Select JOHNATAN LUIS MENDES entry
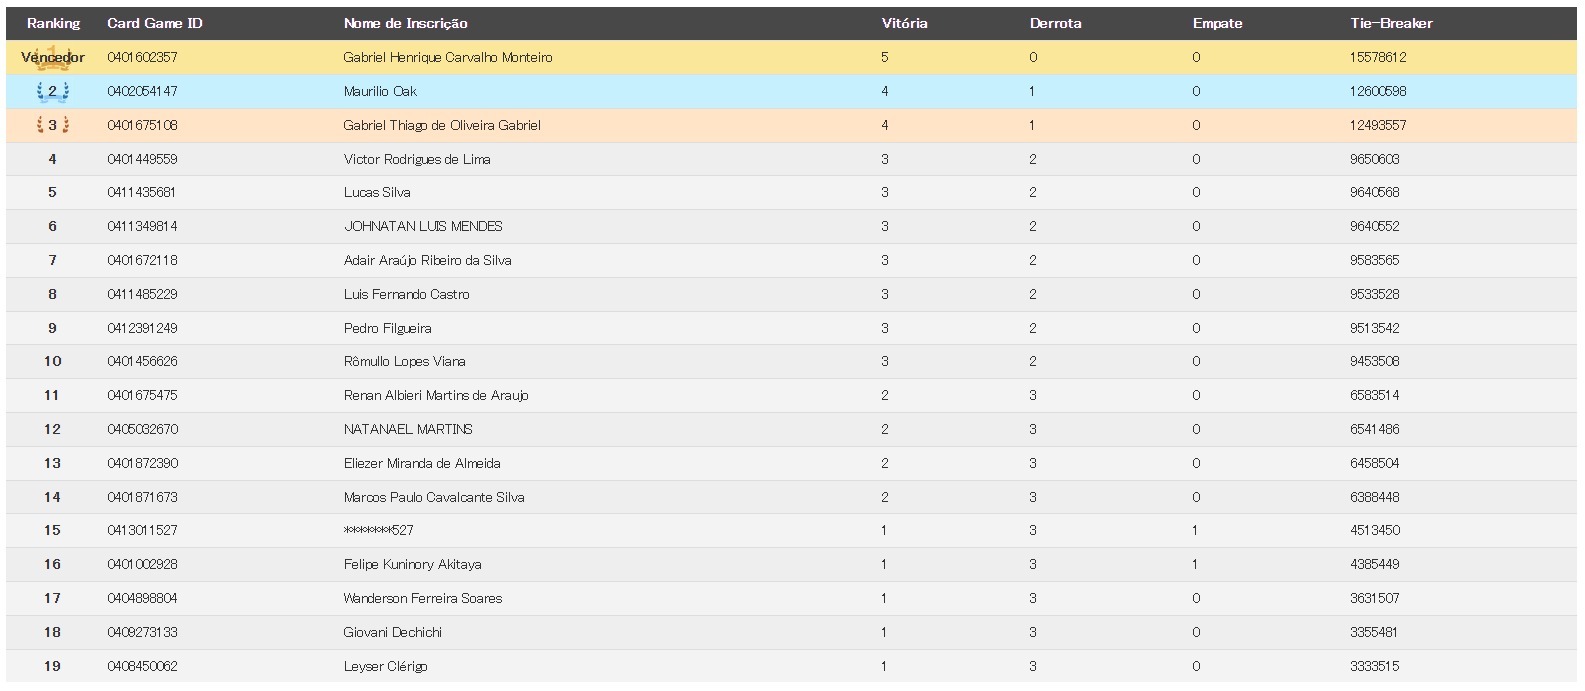 coord(422,227)
